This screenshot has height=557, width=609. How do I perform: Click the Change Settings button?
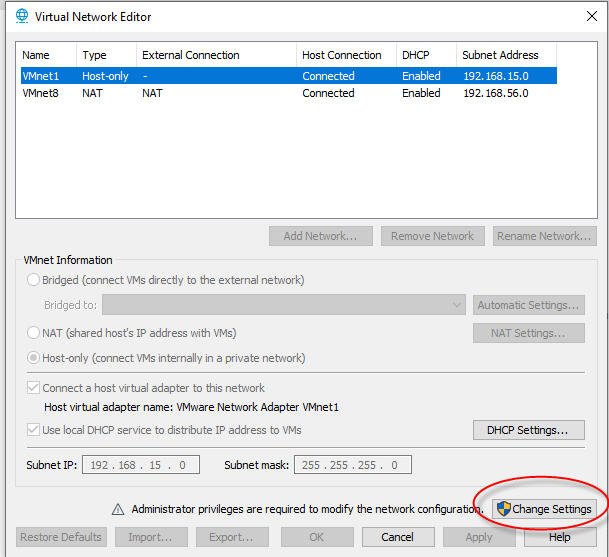click(544, 509)
